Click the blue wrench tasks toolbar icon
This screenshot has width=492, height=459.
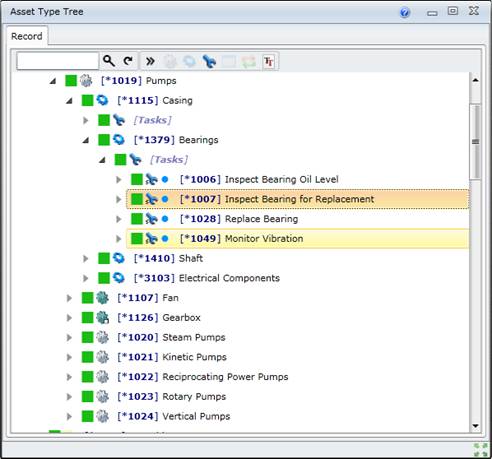pos(209,61)
